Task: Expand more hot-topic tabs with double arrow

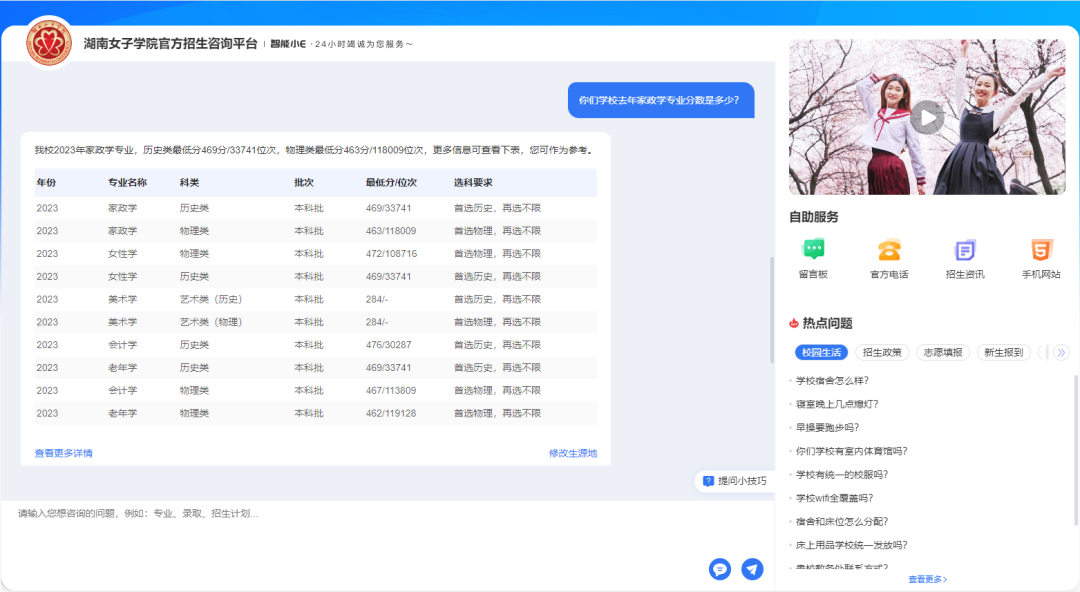Action: pyautogui.click(x=1061, y=352)
